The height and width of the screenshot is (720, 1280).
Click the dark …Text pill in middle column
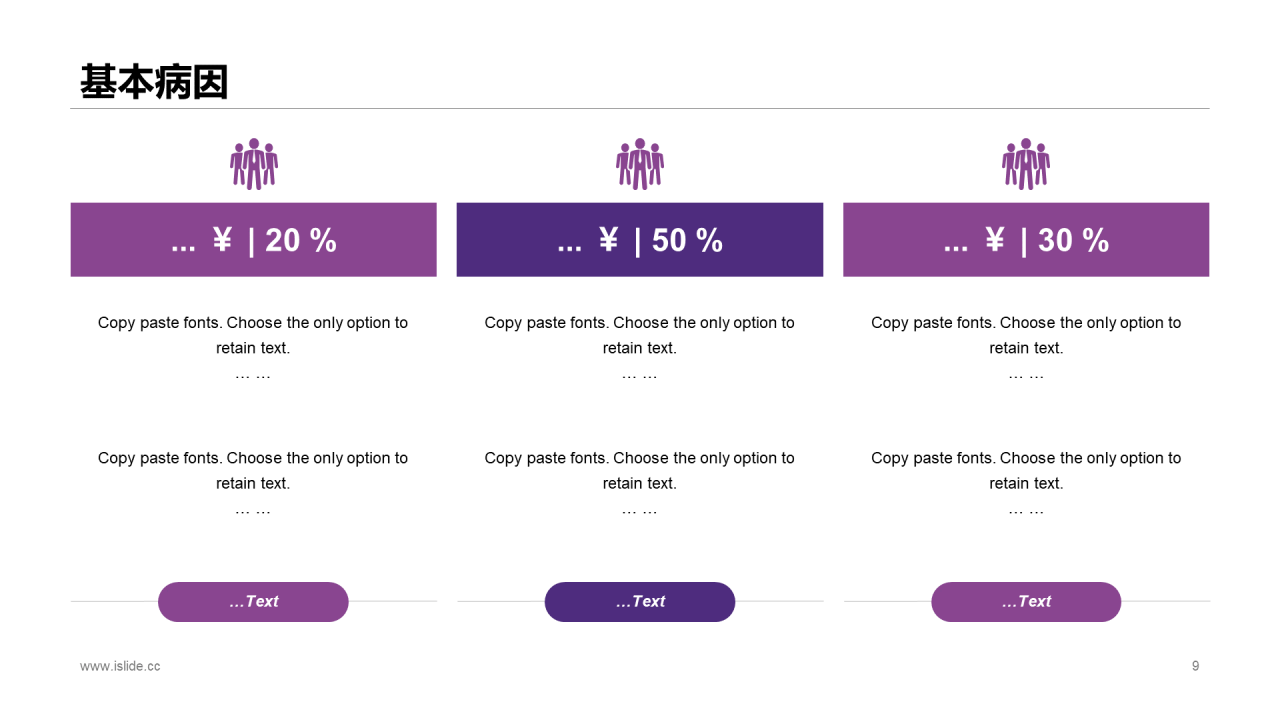[x=640, y=602]
